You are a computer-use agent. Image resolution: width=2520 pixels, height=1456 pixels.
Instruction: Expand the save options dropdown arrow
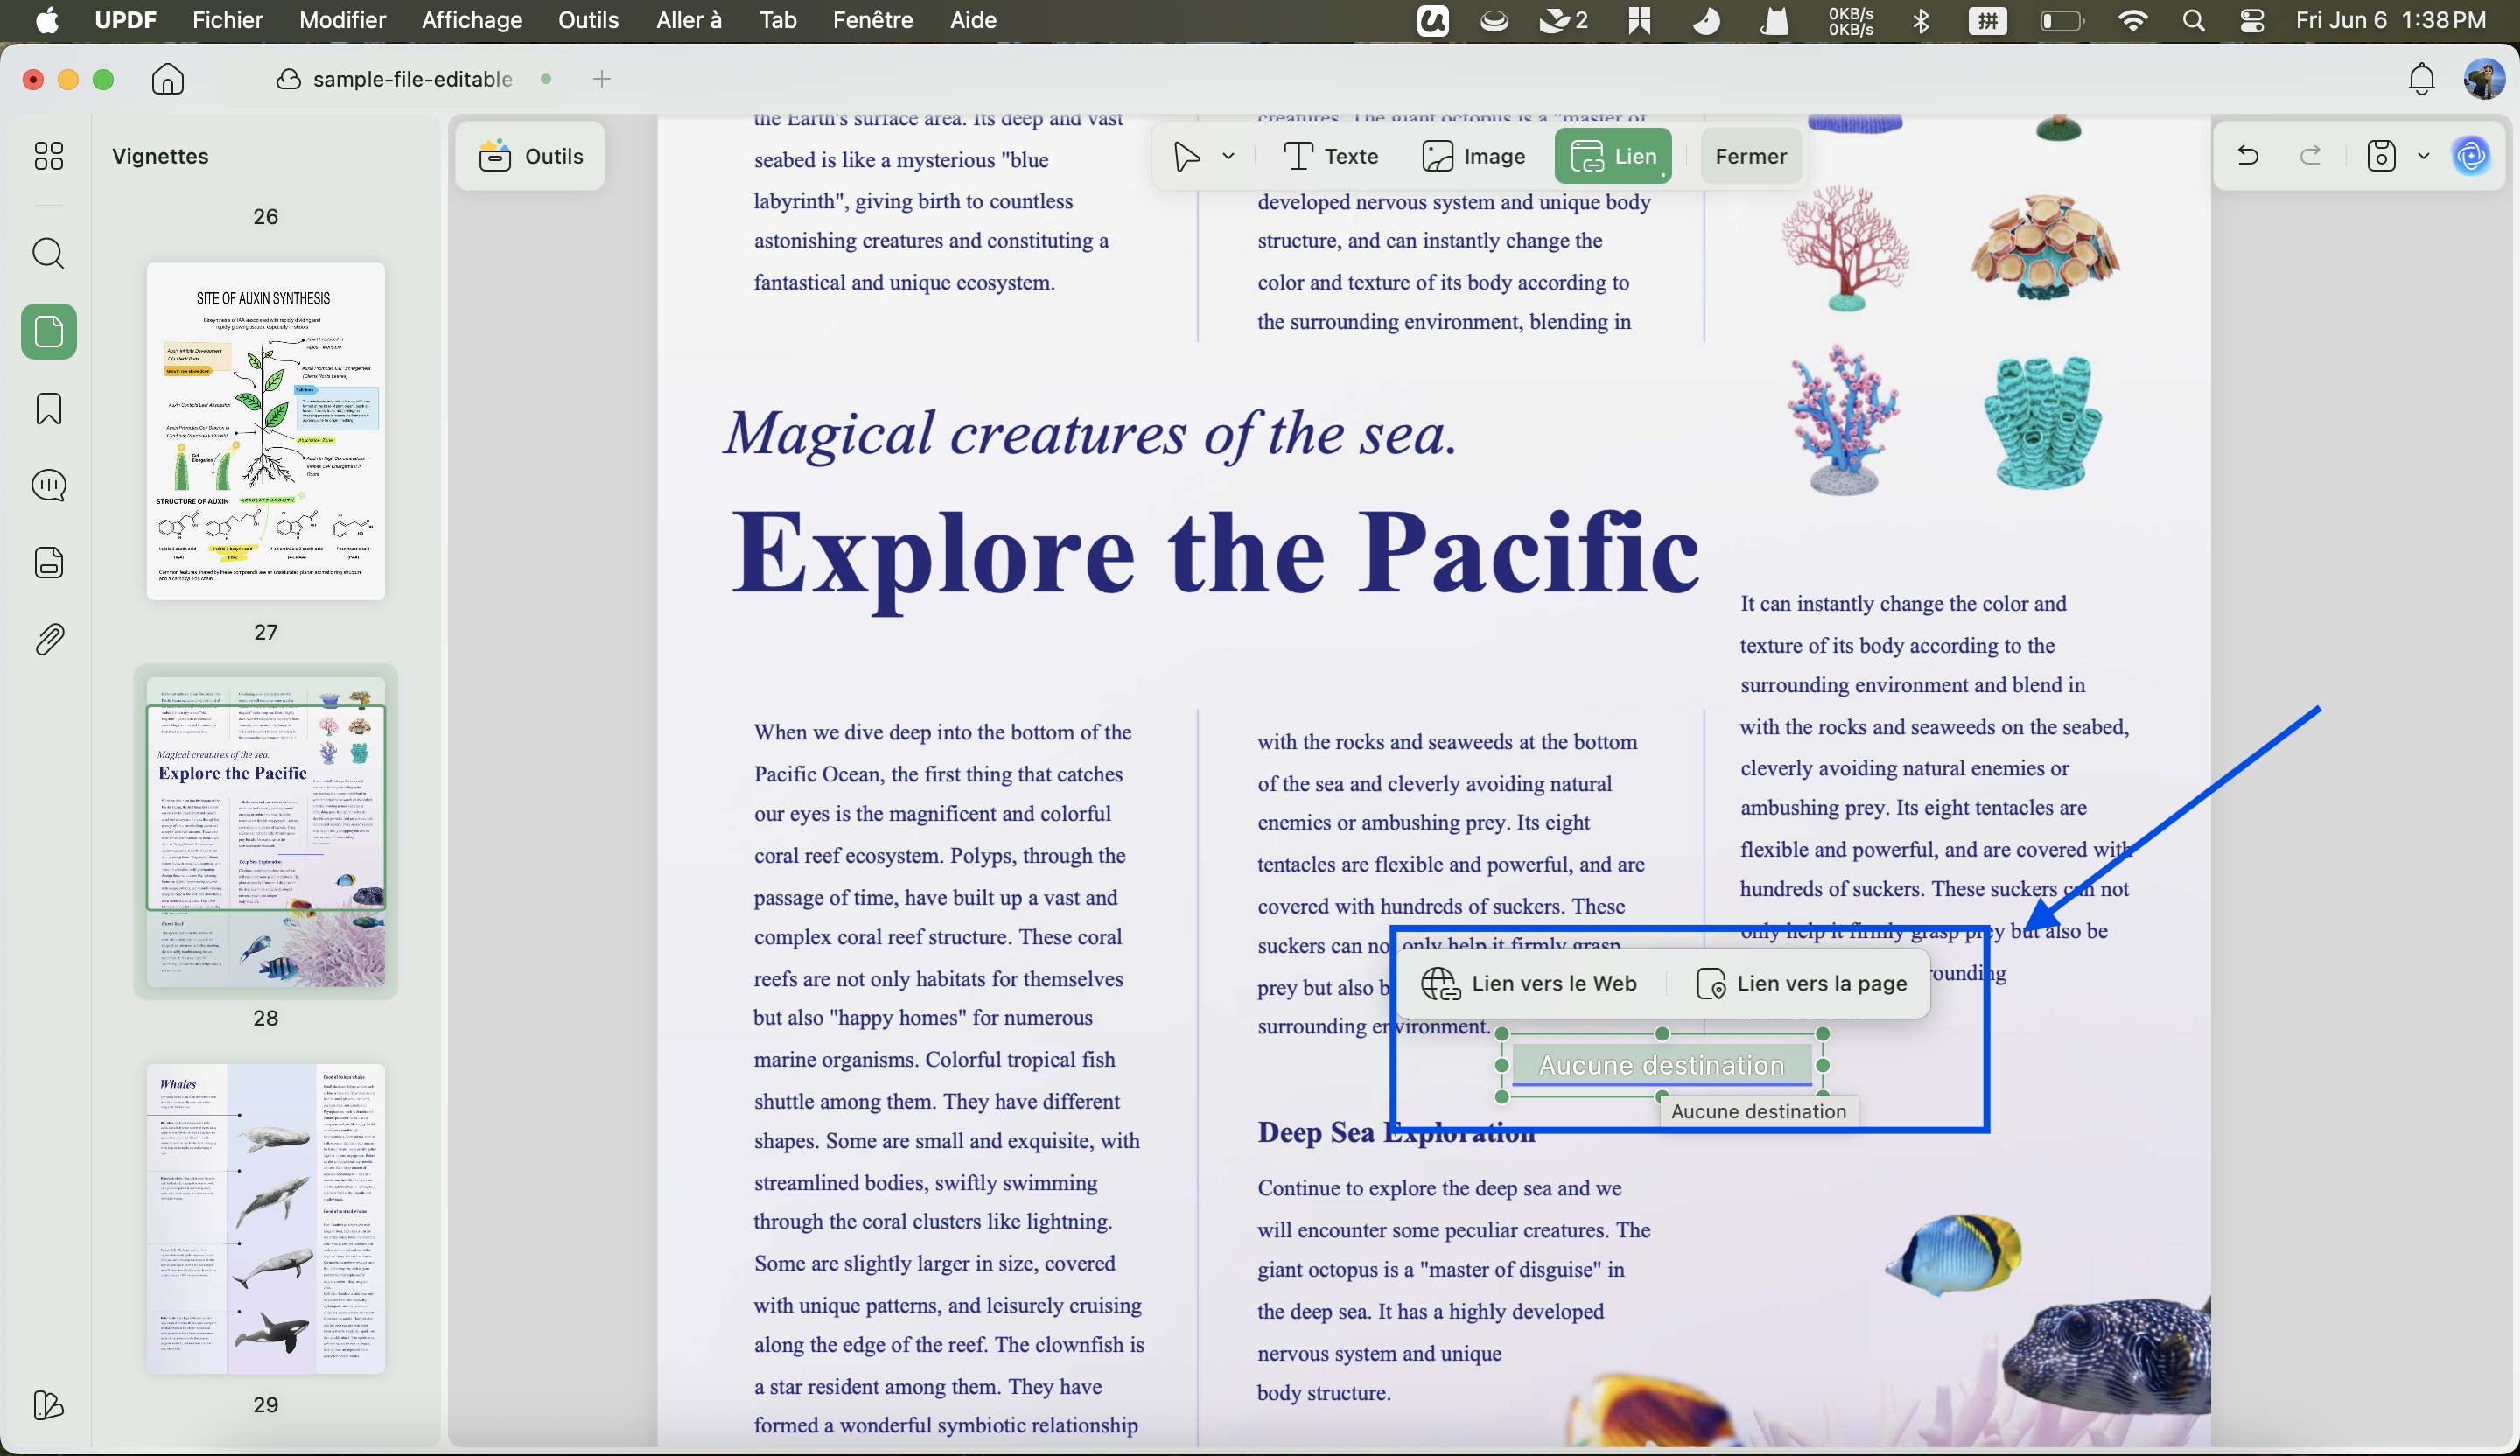coord(2424,156)
